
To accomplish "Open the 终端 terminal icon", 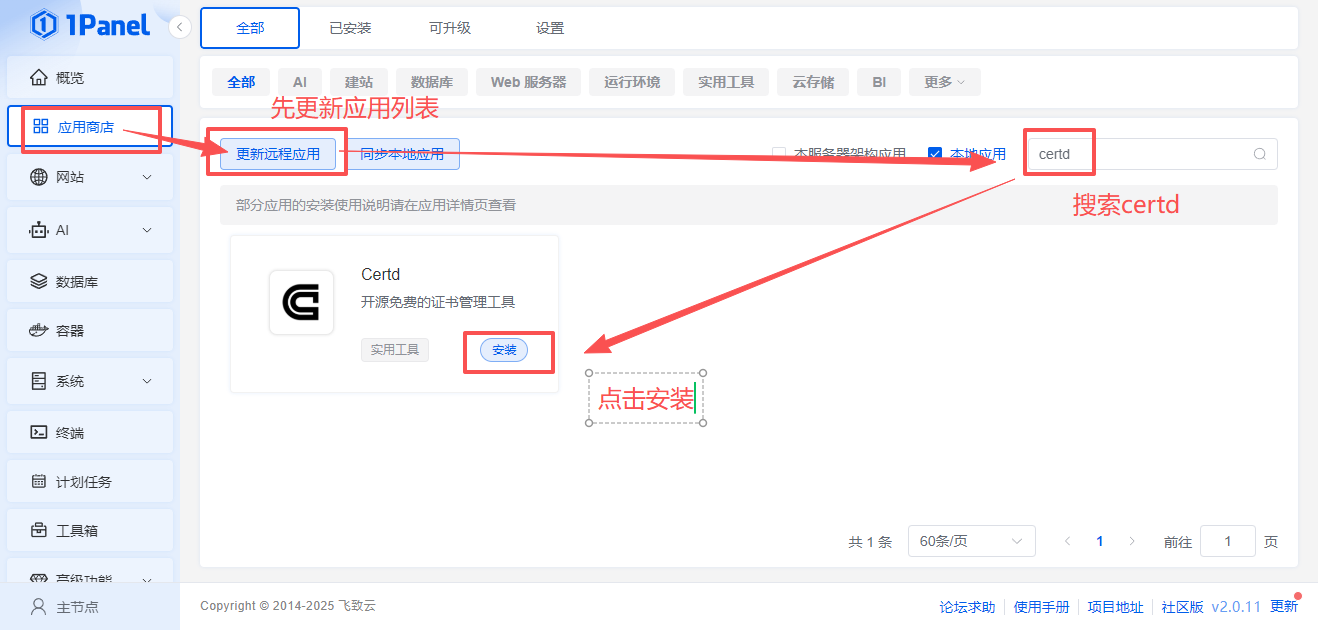I will (x=39, y=433).
